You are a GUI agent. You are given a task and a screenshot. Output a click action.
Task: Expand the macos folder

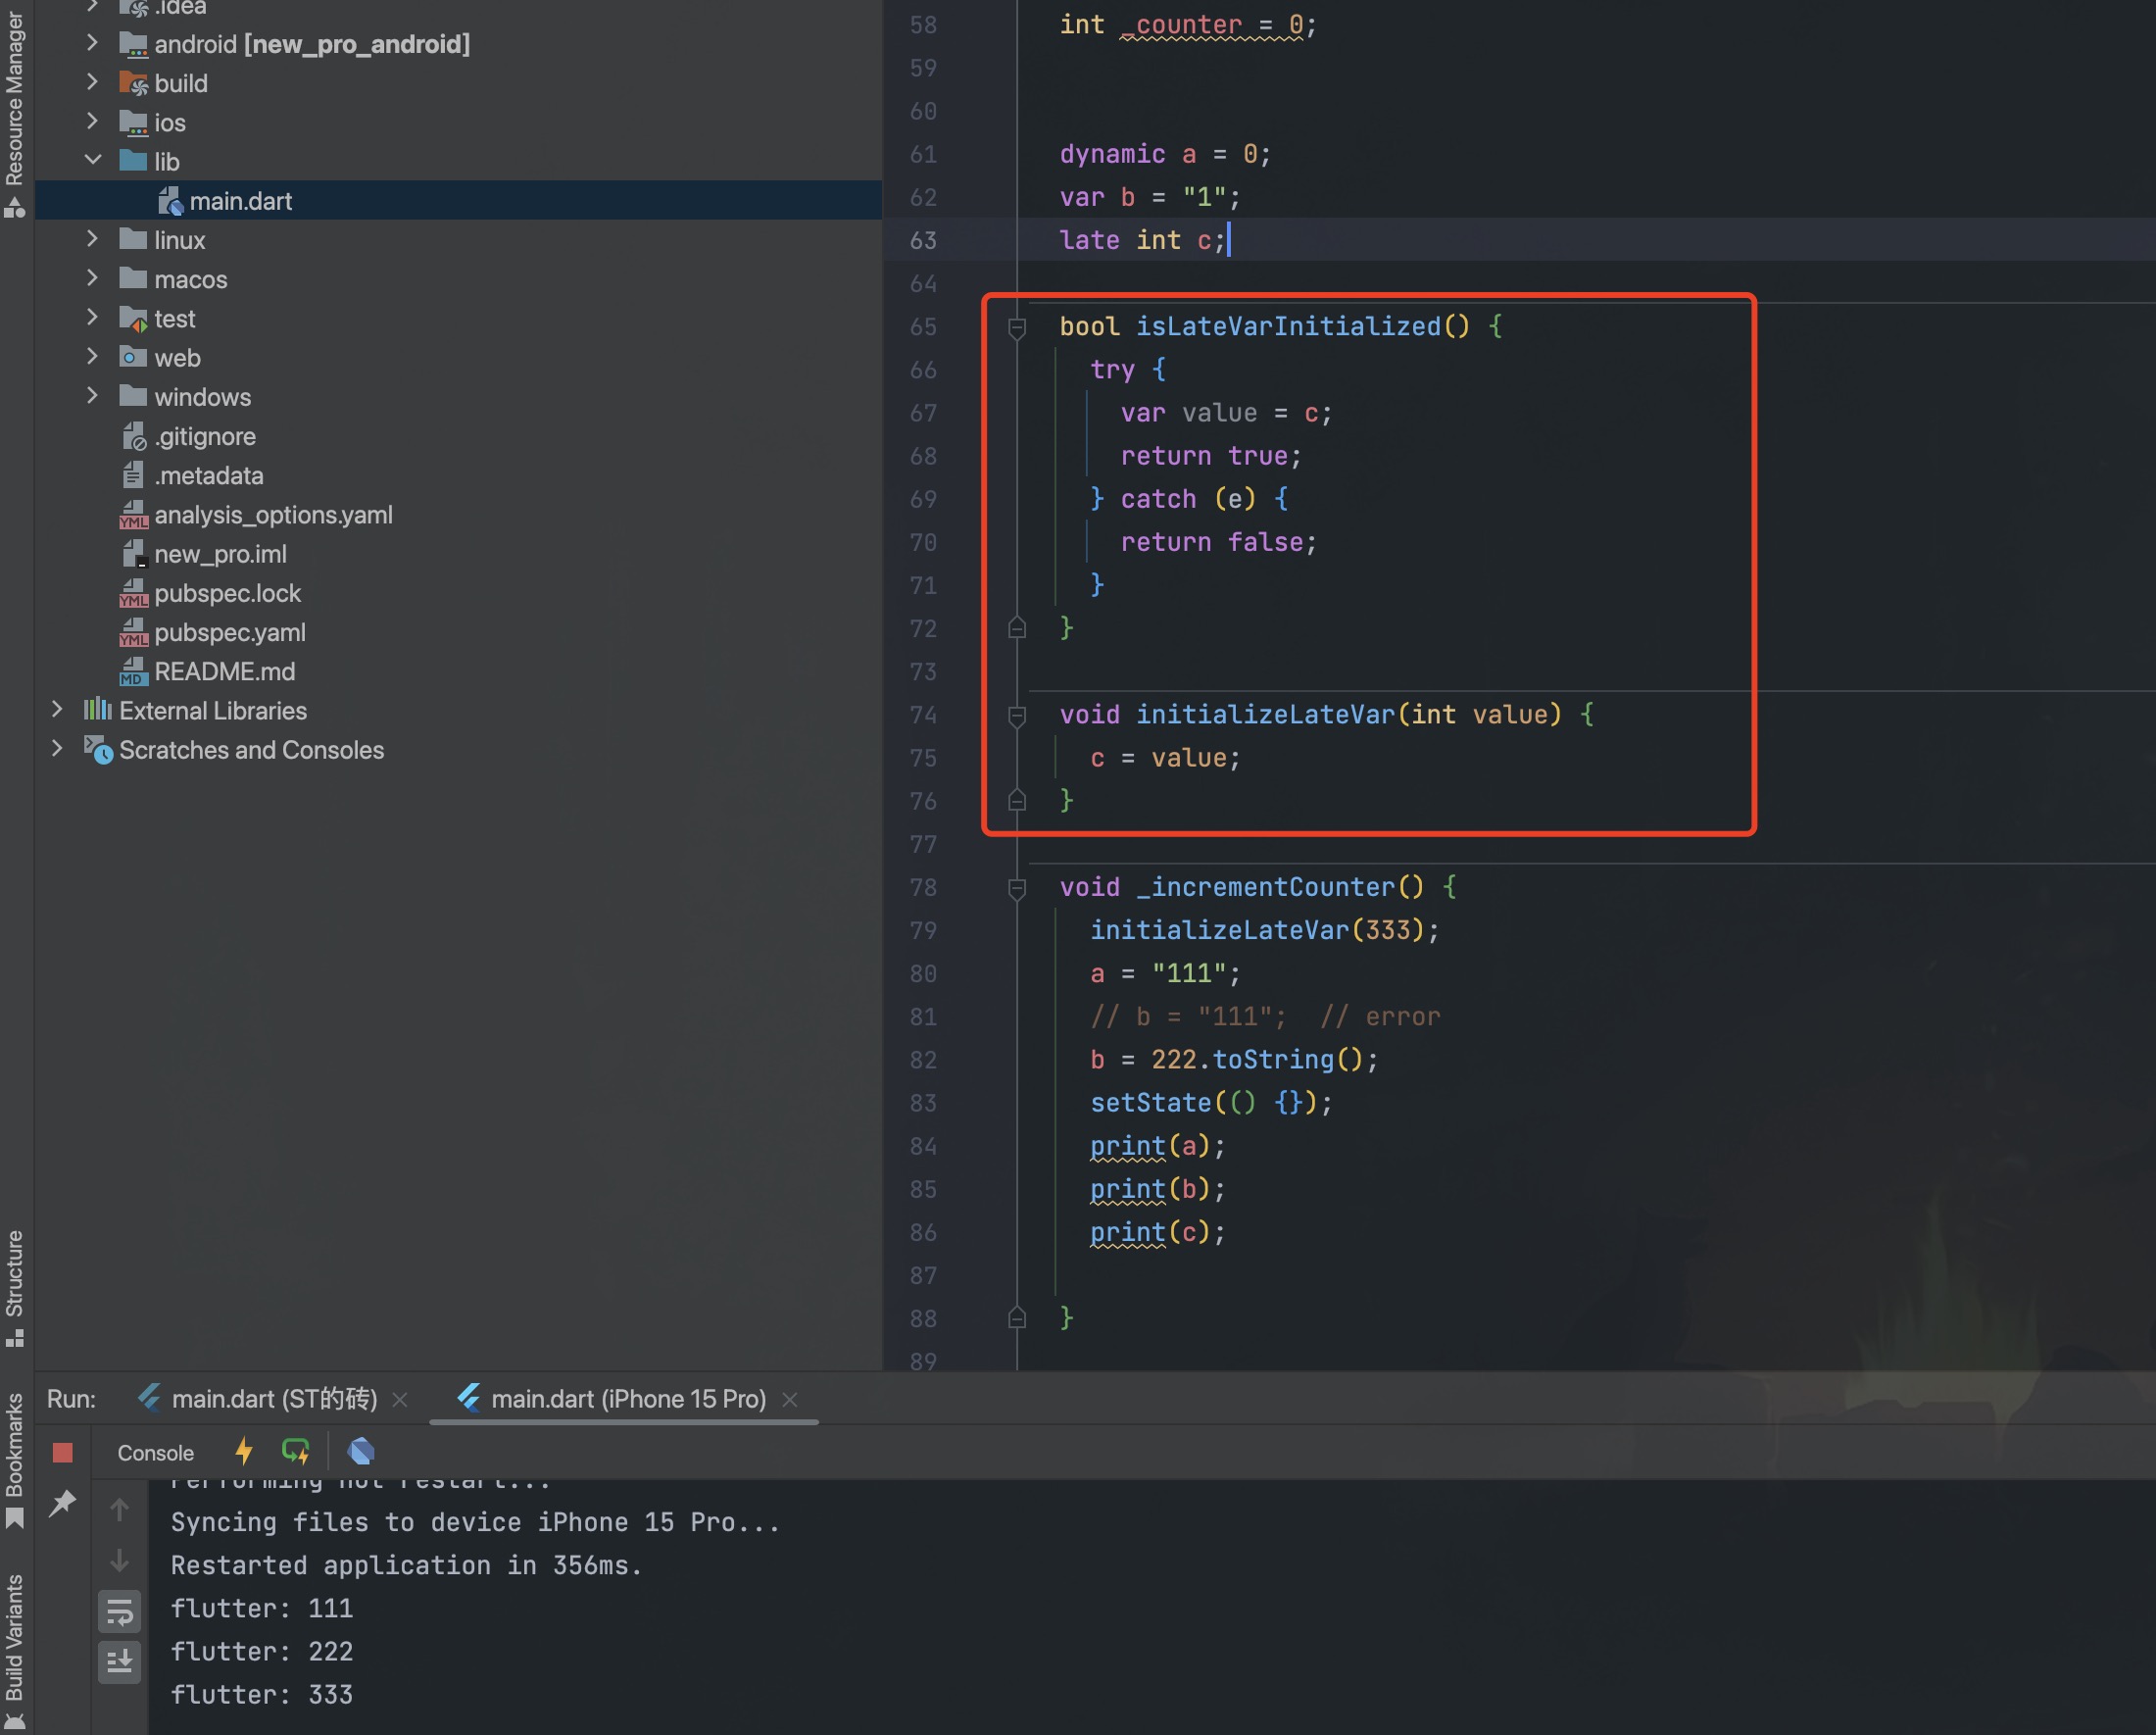(92, 278)
